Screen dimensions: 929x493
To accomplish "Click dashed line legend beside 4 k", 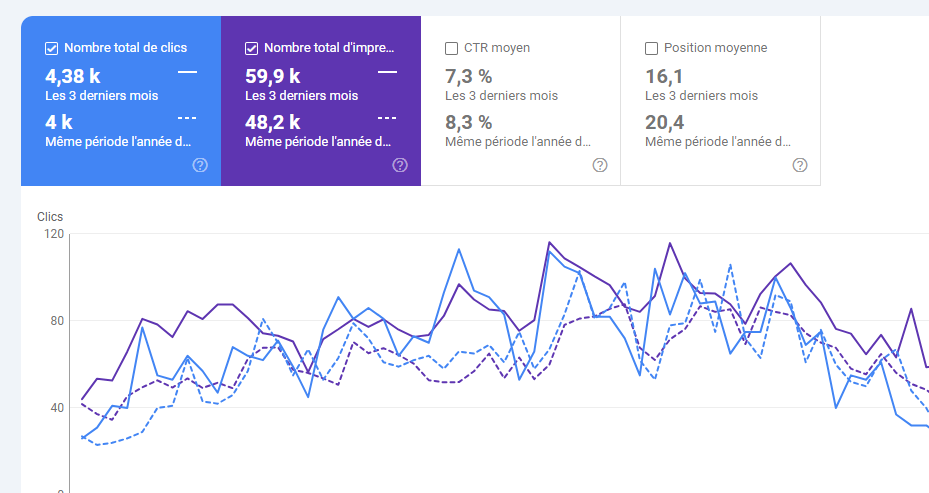I will 187,119.
